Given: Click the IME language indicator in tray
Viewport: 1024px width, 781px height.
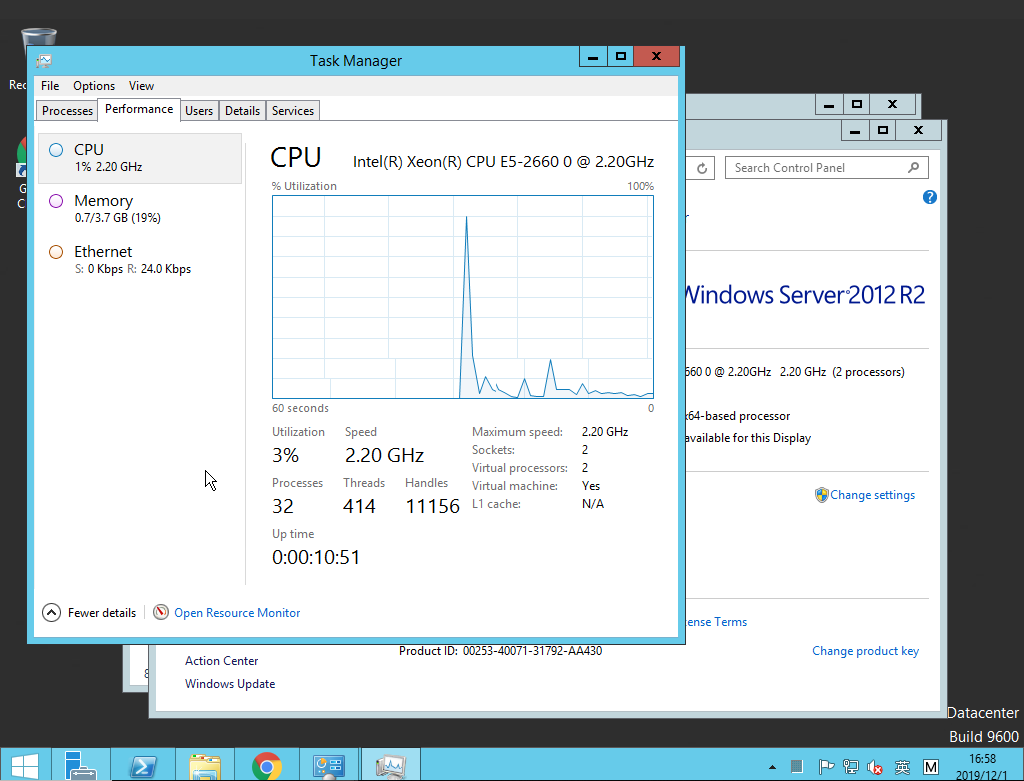Looking at the screenshot, I should point(903,767).
